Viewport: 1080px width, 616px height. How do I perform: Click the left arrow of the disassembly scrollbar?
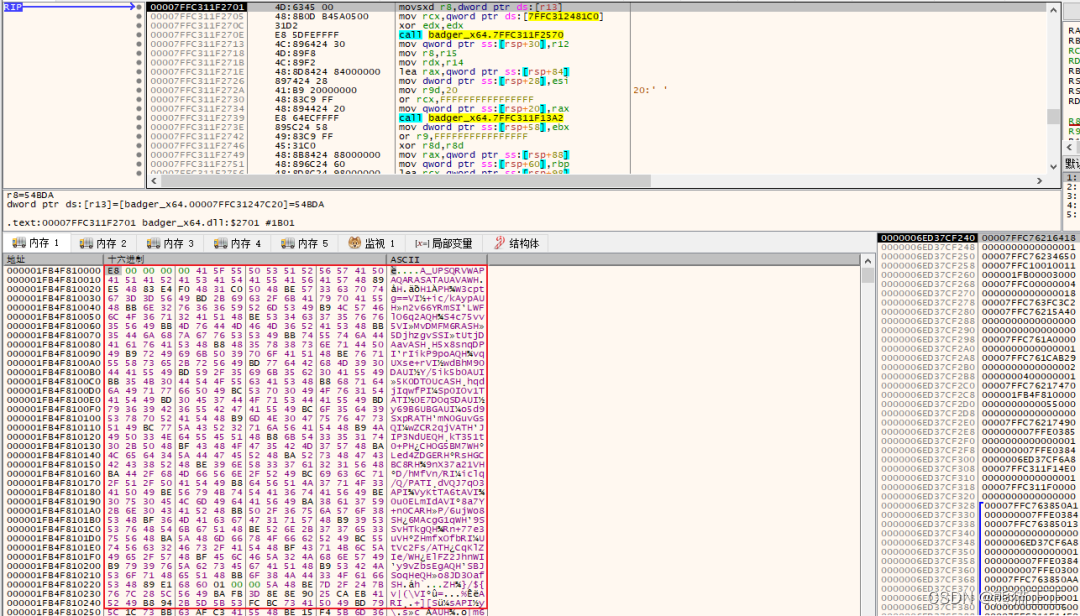click(152, 182)
